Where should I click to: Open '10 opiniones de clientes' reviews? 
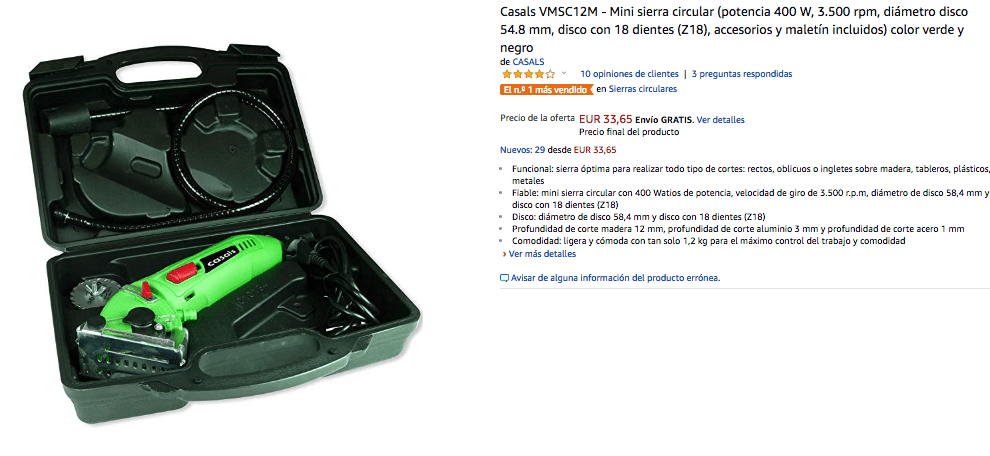click(629, 74)
